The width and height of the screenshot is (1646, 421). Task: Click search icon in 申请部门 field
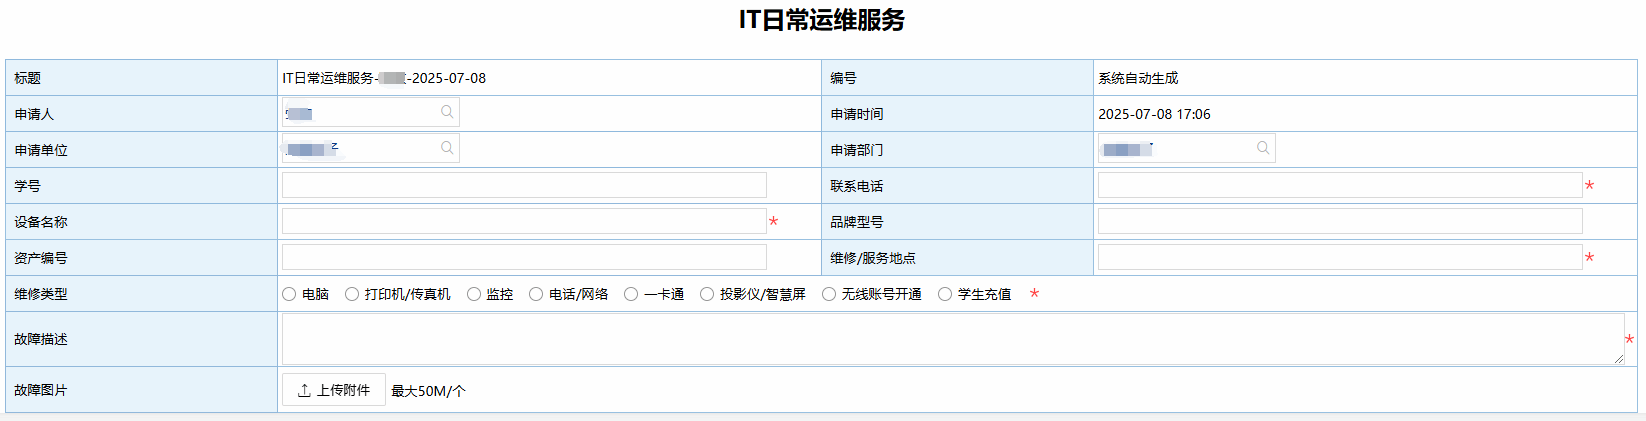pos(1263,148)
